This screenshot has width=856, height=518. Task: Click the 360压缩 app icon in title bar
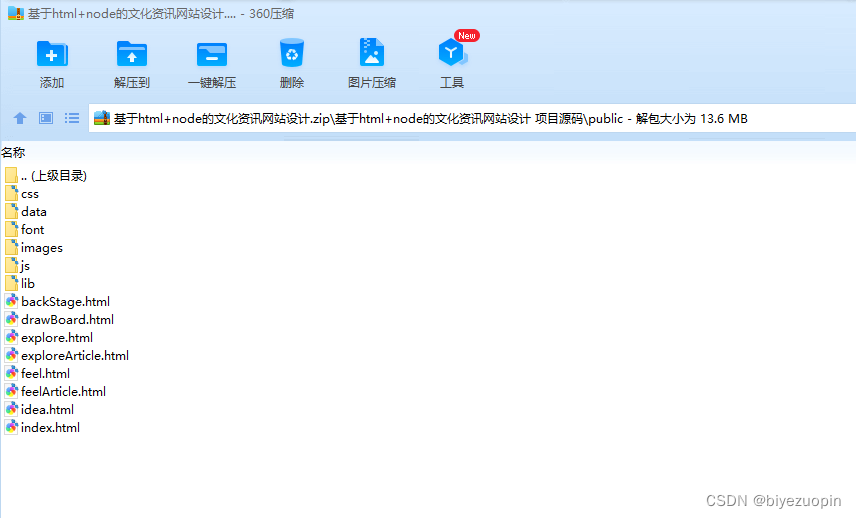pos(16,13)
